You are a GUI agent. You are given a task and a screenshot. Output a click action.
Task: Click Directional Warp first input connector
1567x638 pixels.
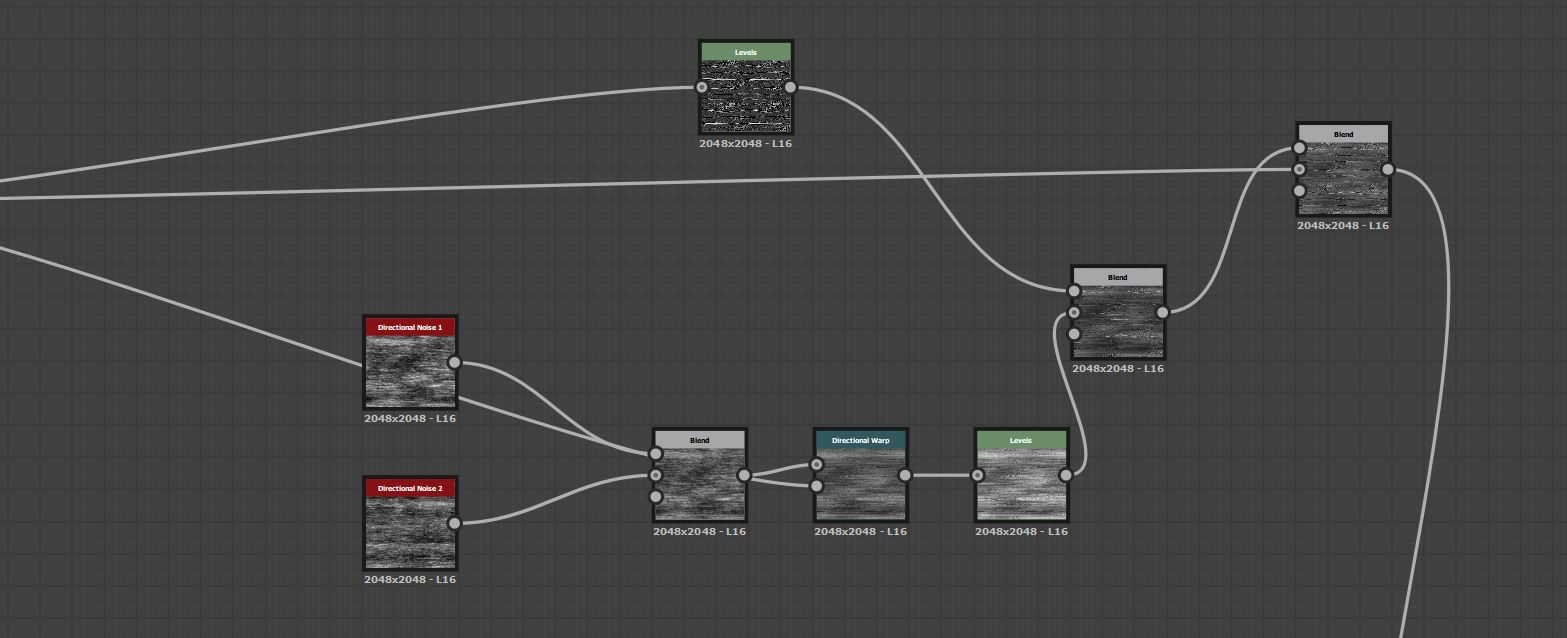(x=817, y=464)
